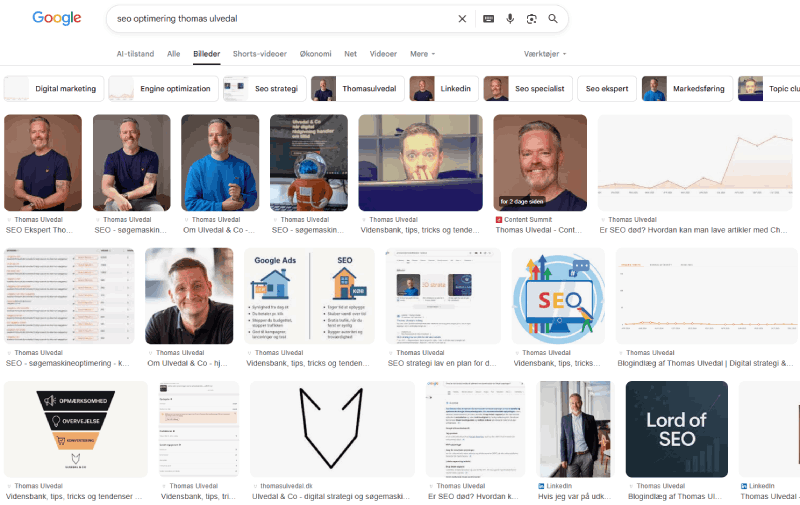Open the fox outline logo image
This screenshot has width=800, height=505.
pyautogui.click(x=332, y=429)
